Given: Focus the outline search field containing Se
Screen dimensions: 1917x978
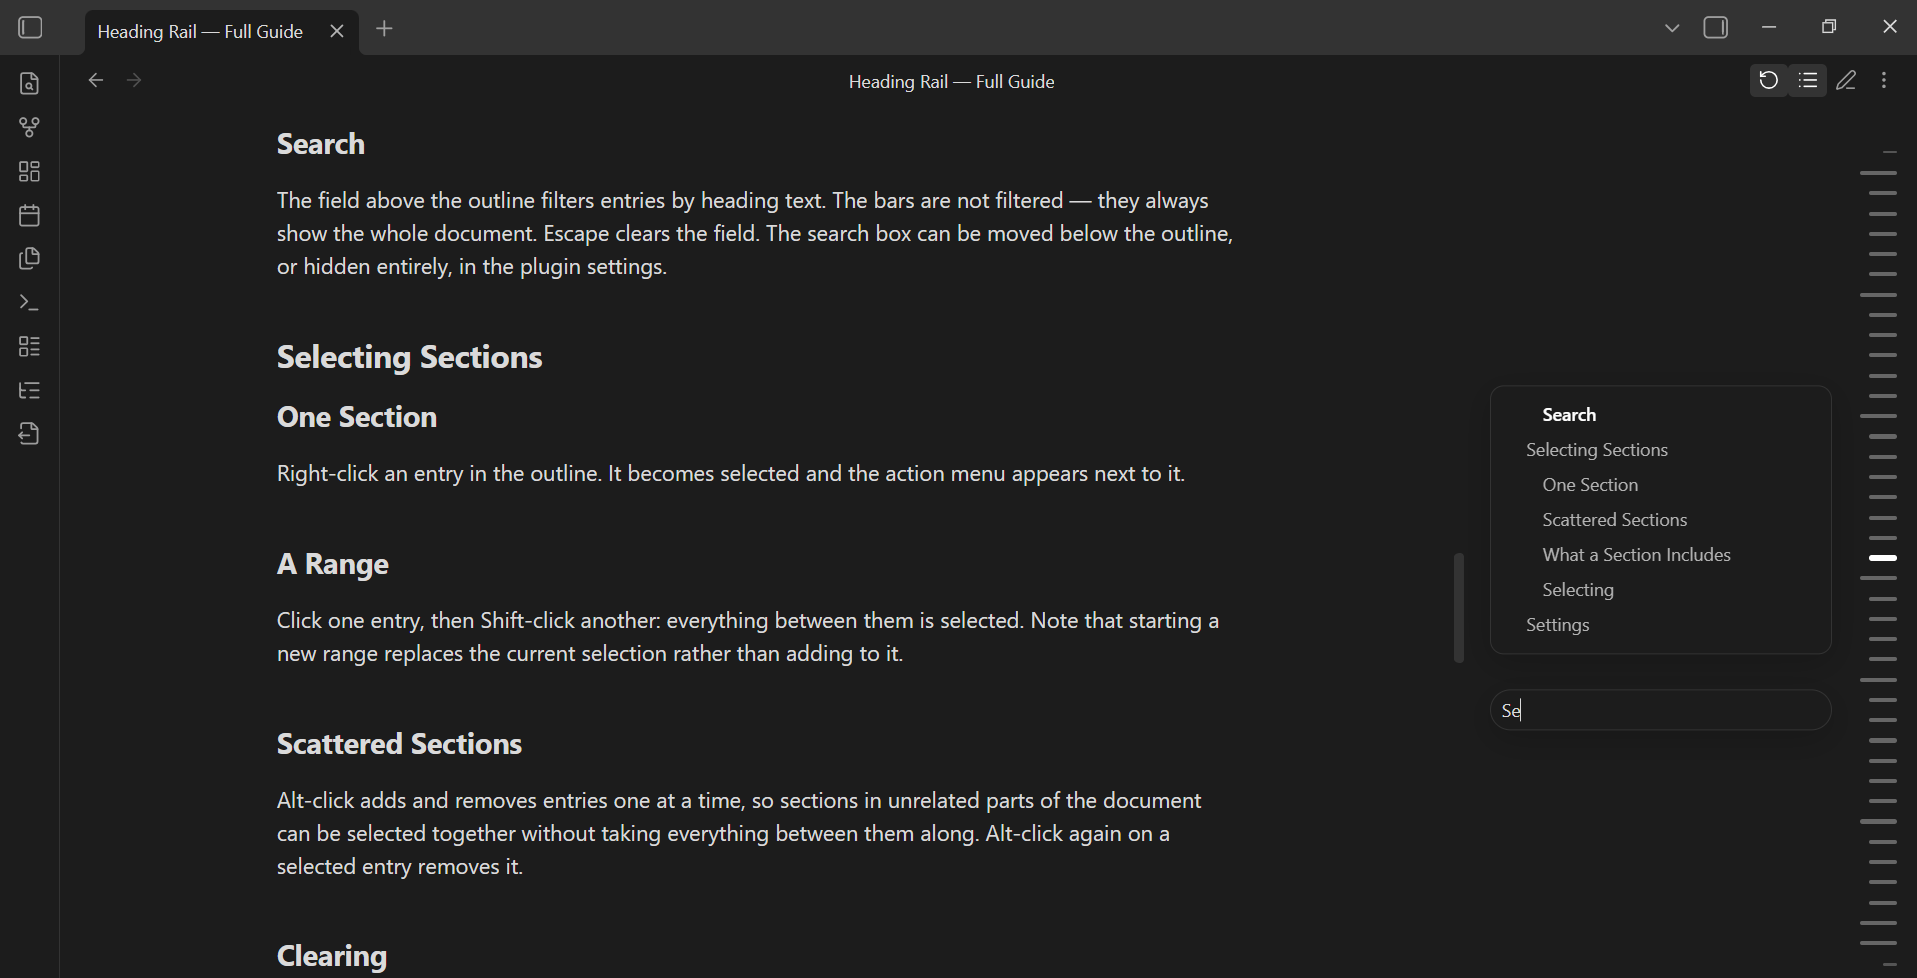Looking at the screenshot, I should pyautogui.click(x=1661, y=710).
